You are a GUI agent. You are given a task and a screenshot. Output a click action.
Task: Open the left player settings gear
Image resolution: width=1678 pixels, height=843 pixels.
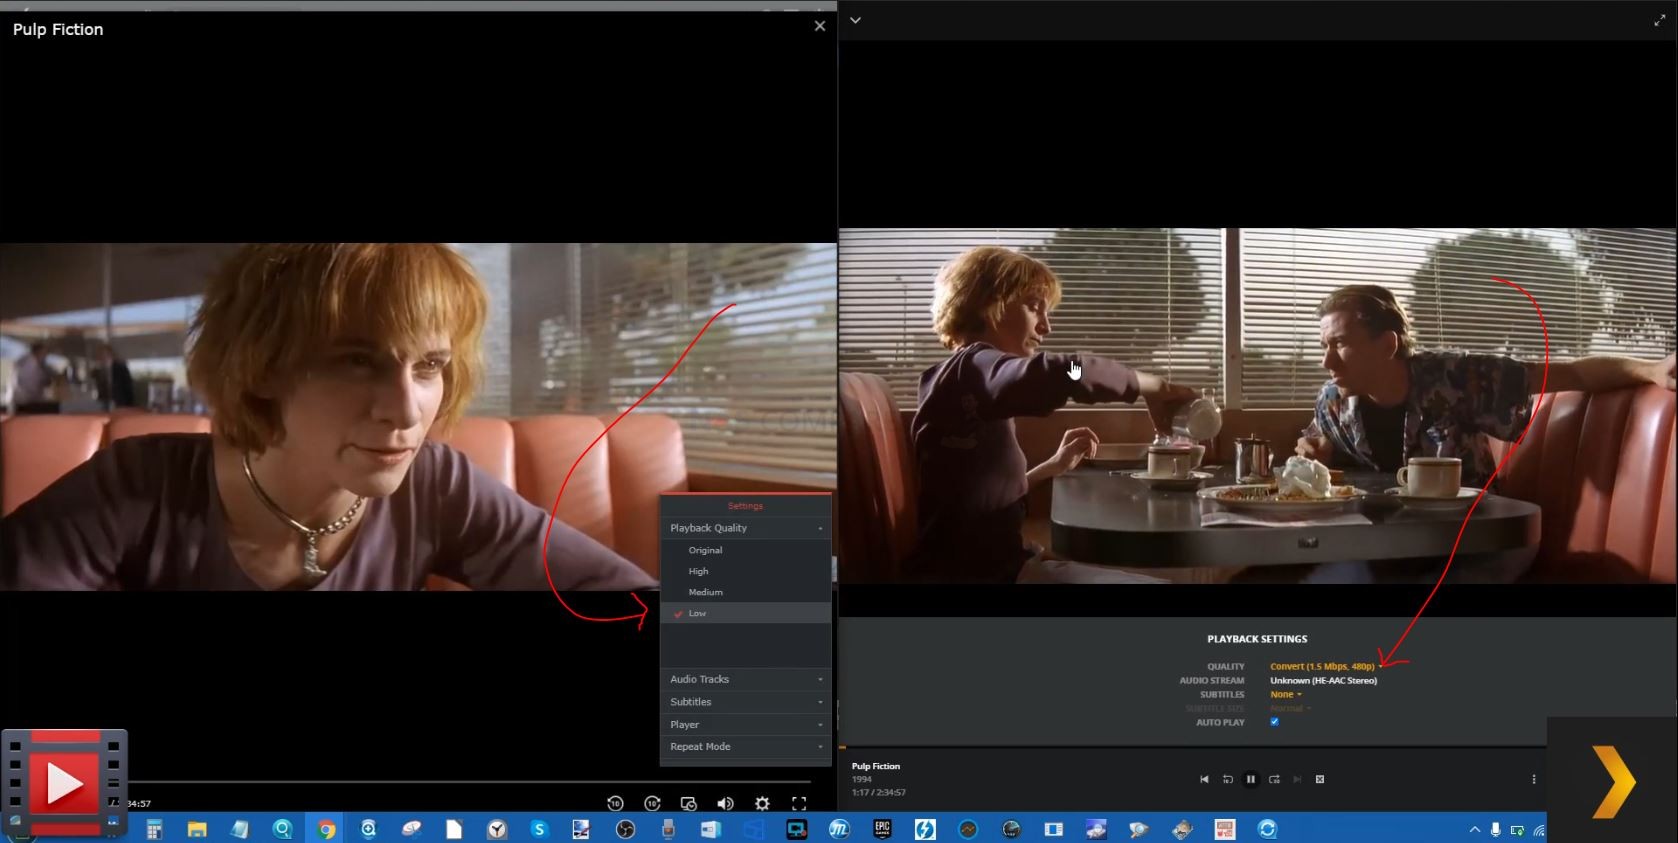[762, 803]
